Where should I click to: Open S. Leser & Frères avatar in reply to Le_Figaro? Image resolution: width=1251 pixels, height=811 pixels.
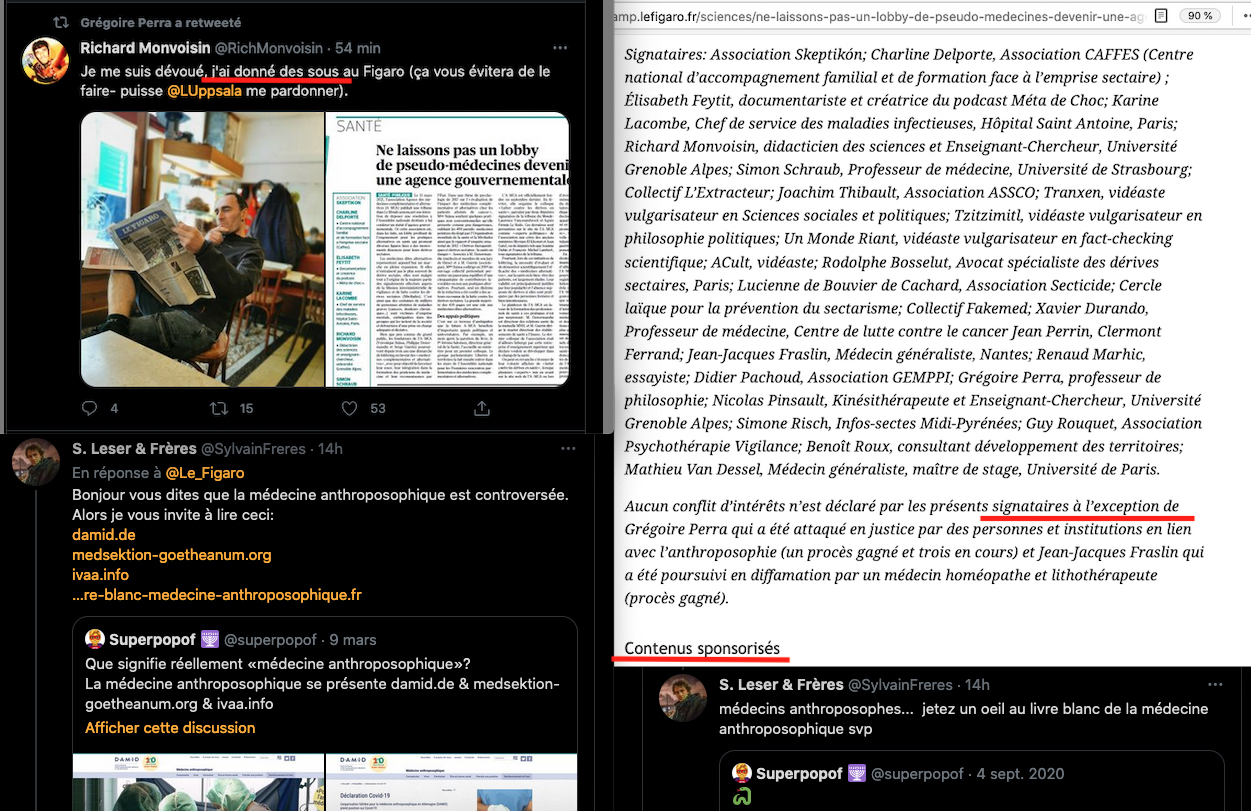[35, 464]
